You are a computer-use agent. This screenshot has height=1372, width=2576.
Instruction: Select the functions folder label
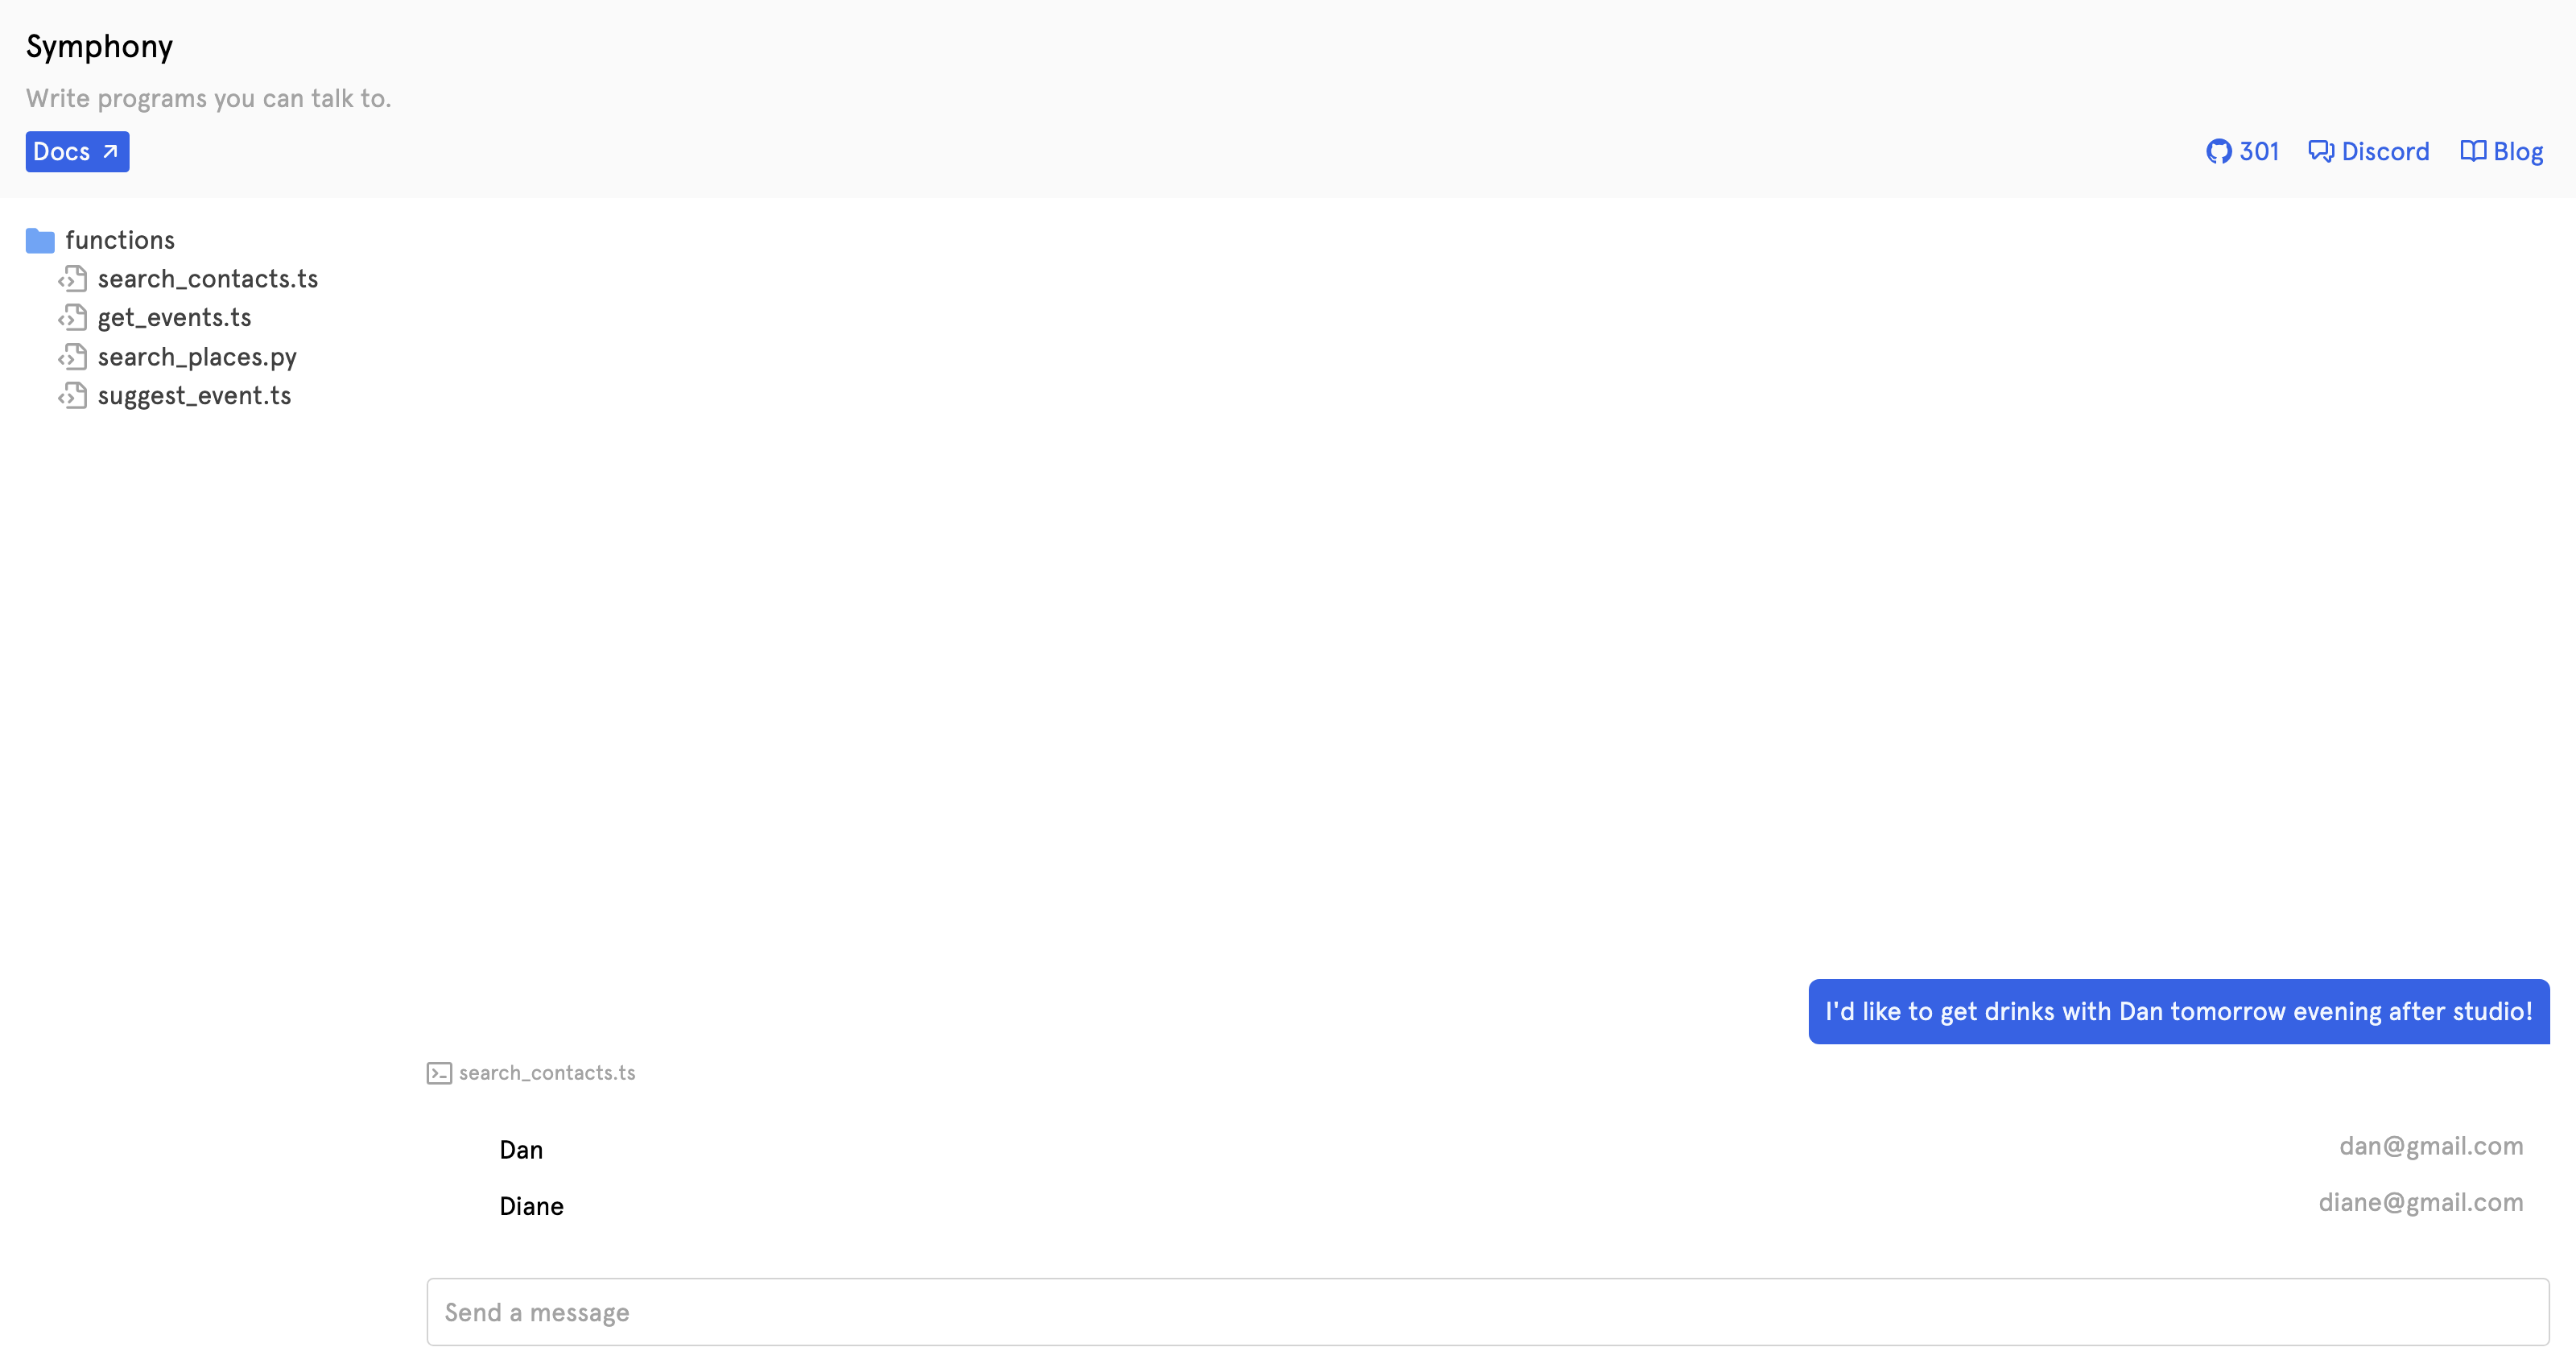(120, 240)
